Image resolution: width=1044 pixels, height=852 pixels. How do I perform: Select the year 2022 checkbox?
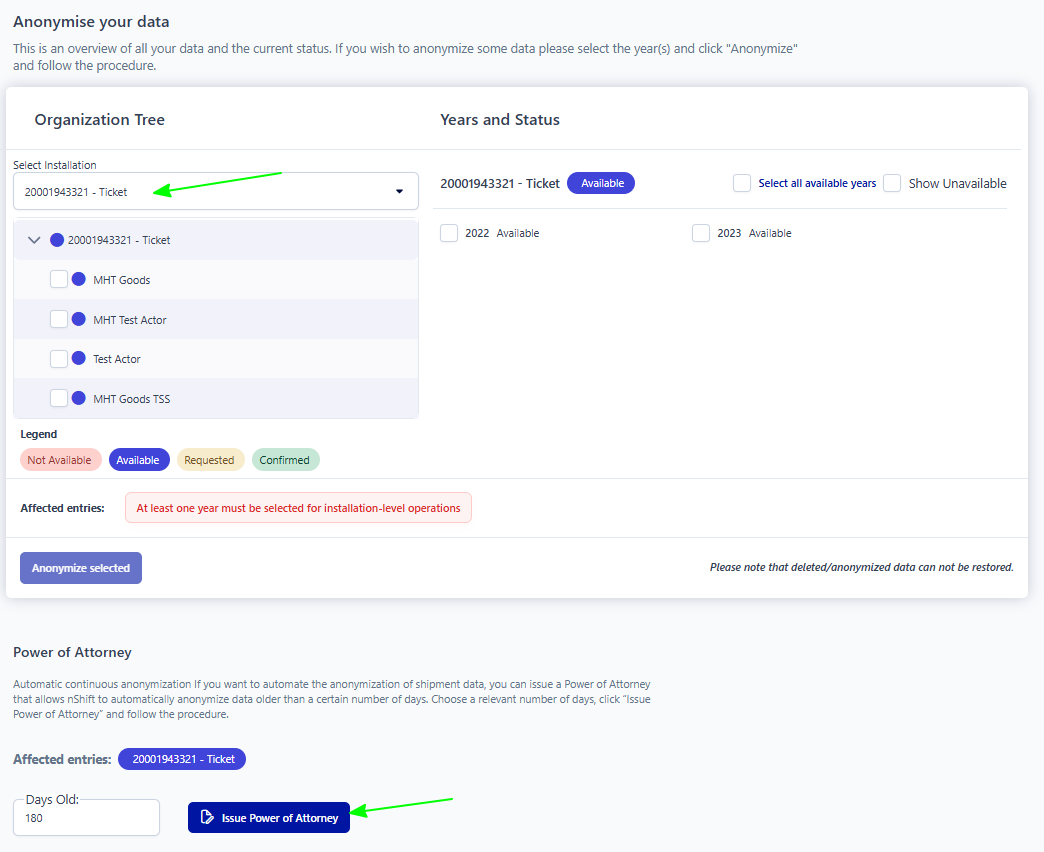449,233
